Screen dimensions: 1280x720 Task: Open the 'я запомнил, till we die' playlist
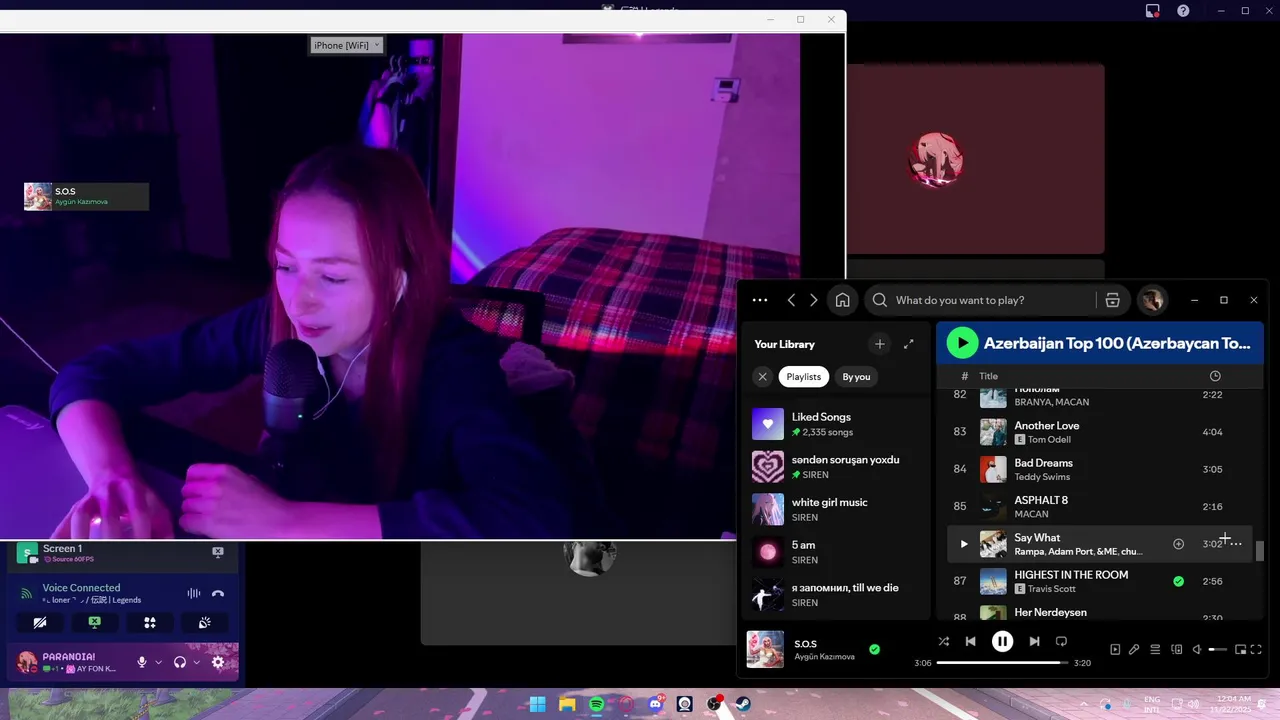pyautogui.click(x=838, y=595)
